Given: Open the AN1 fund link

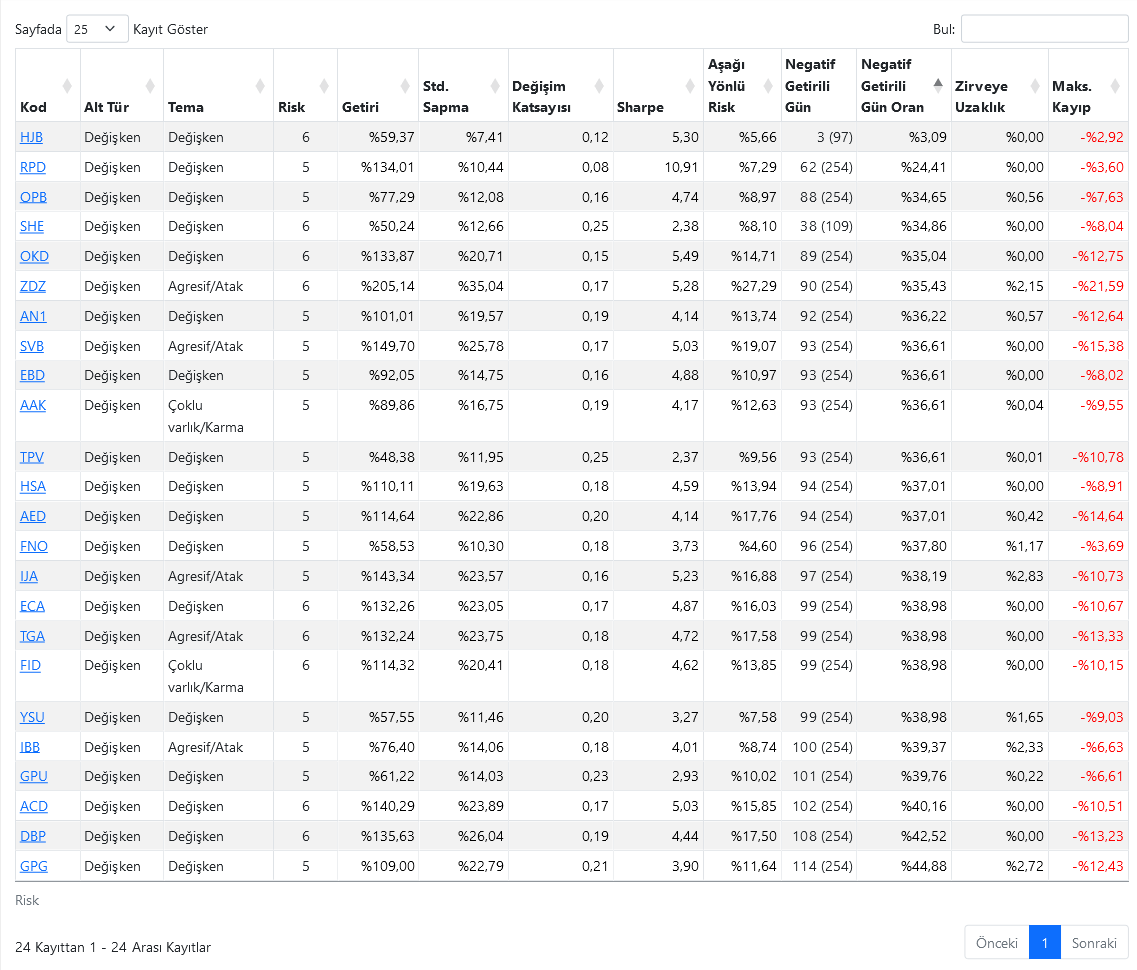Looking at the screenshot, I should click(x=33, y=316).
